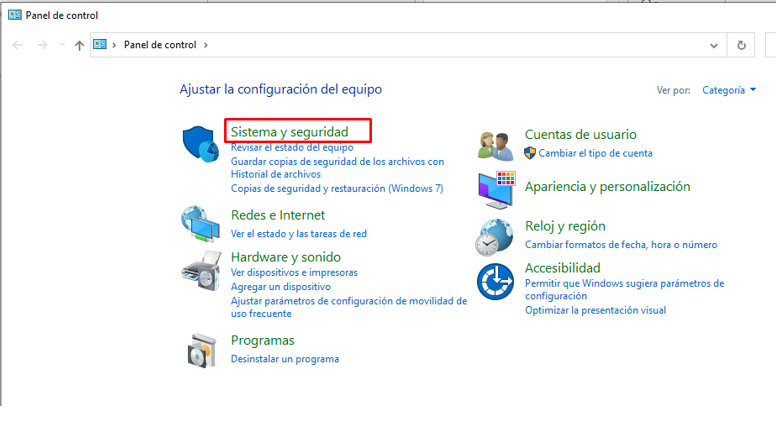Click the Redes e Internet globe icon
This screenshot has width=776, height=423.
coord(201,225)
